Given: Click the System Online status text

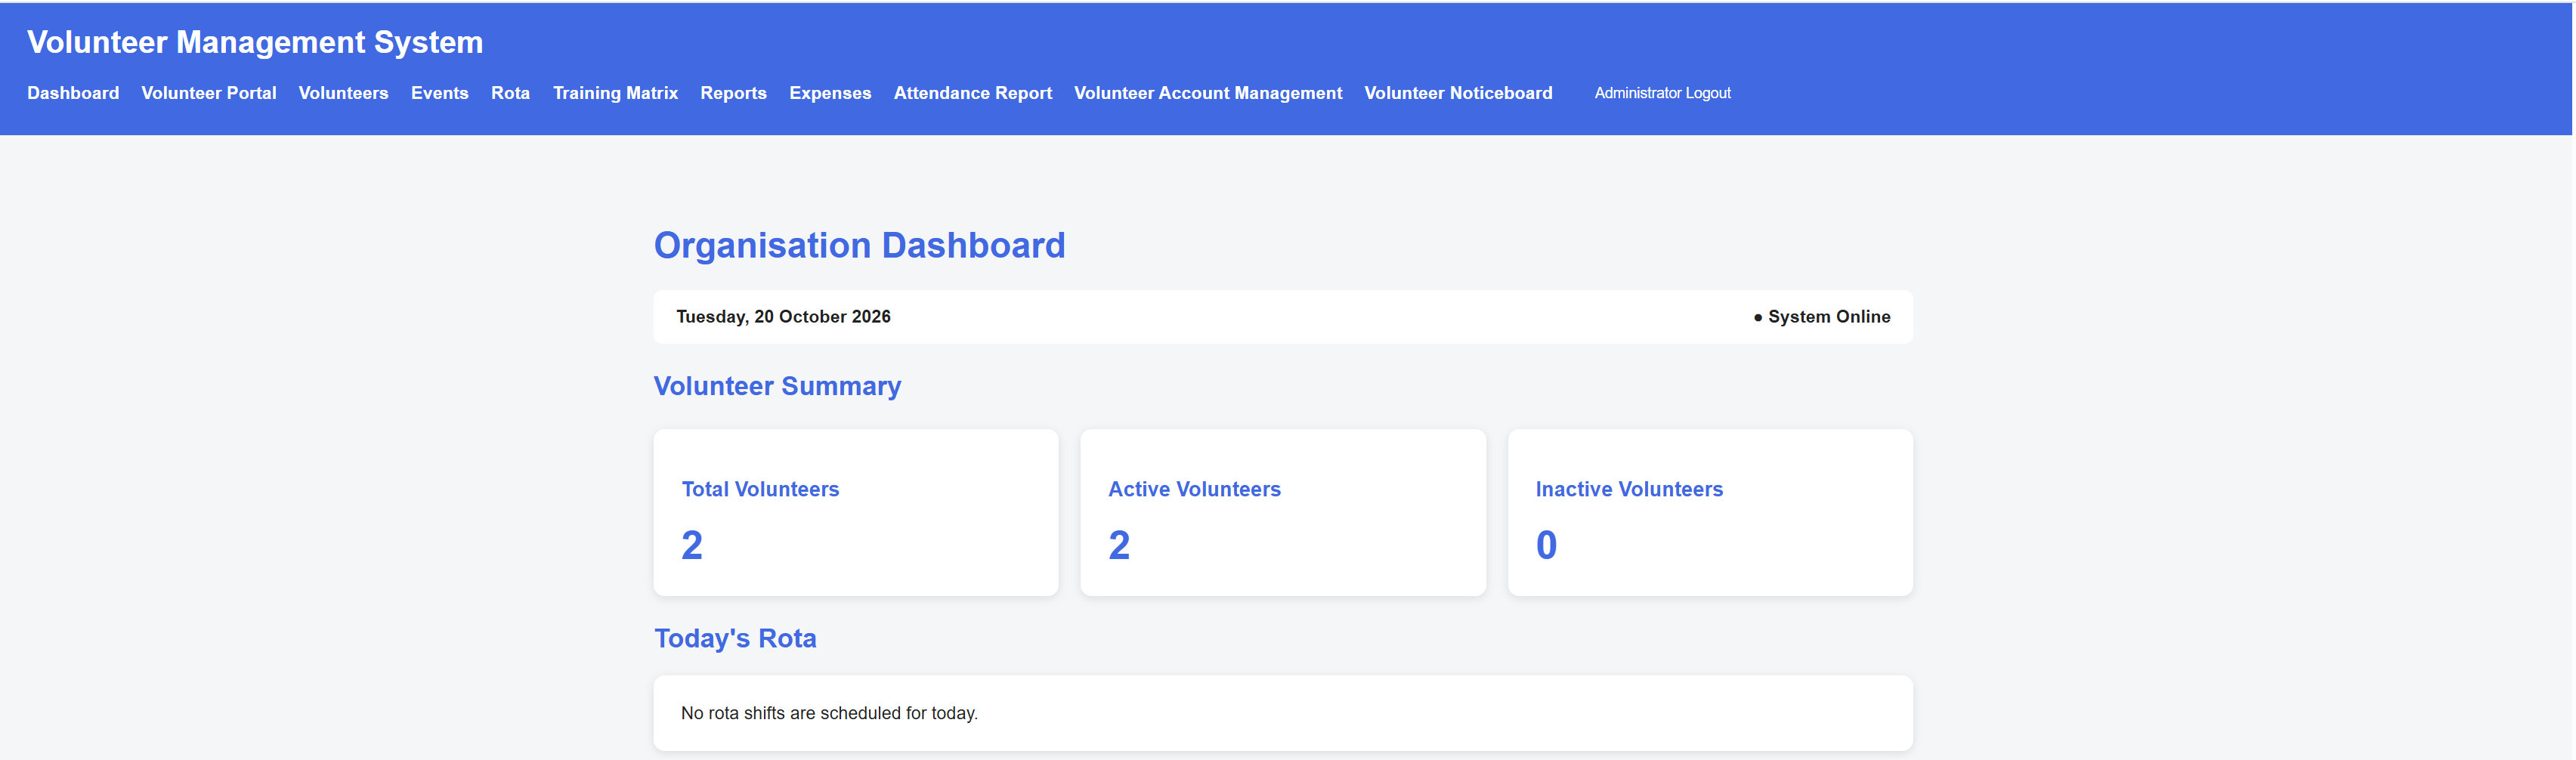Looking at the screenshot, I should tap(1822, 317).
